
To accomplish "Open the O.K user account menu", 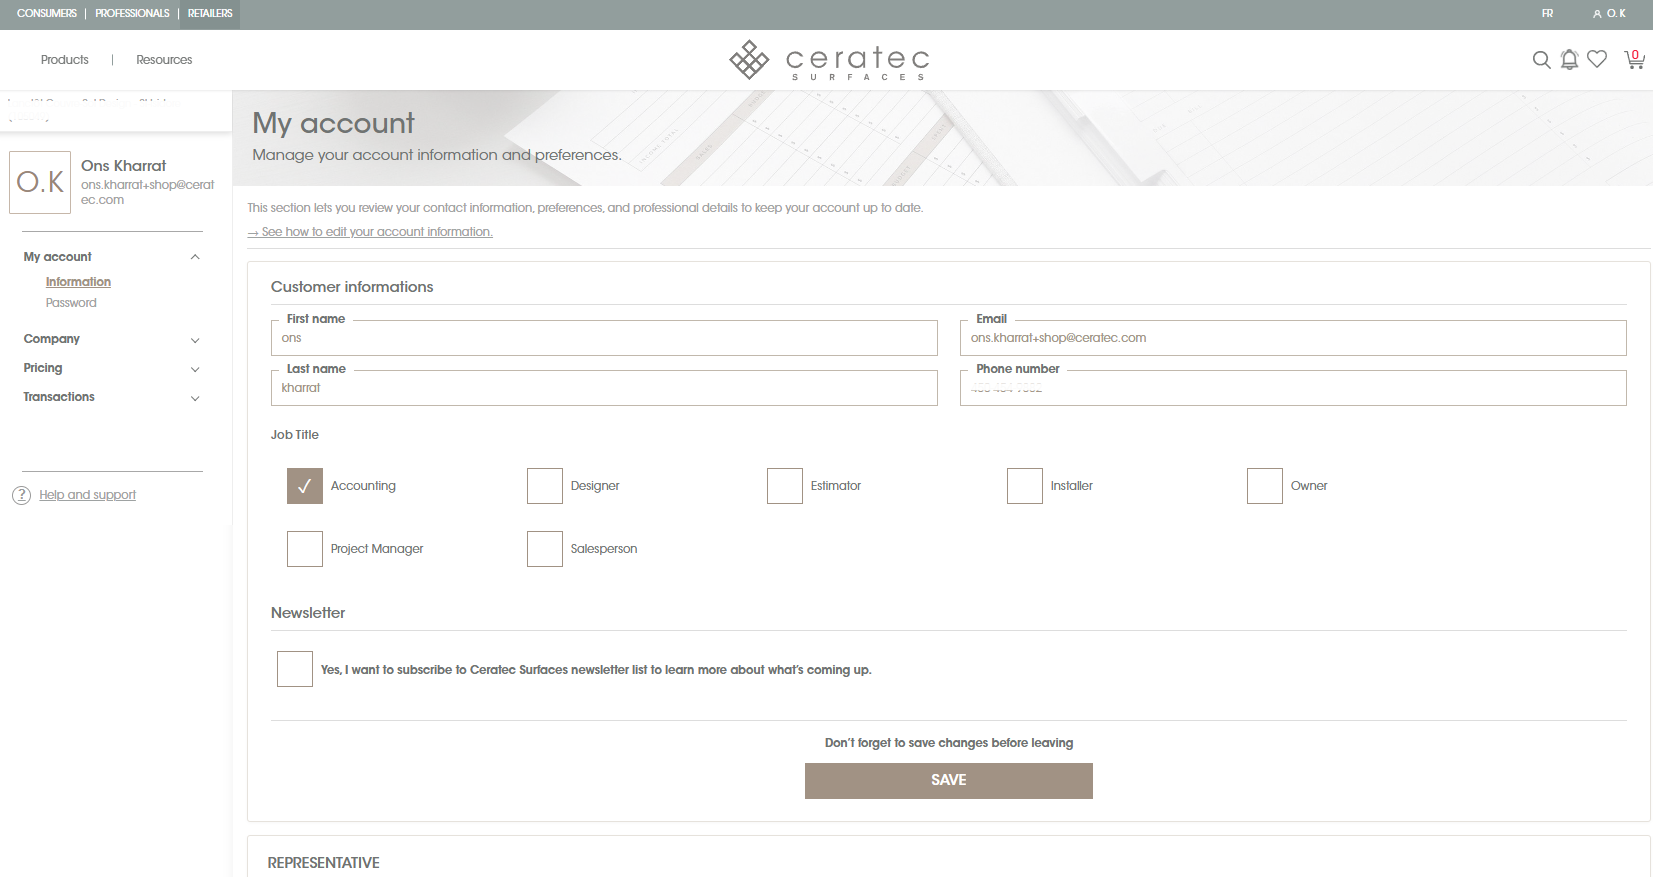I will click(1609, 14).
